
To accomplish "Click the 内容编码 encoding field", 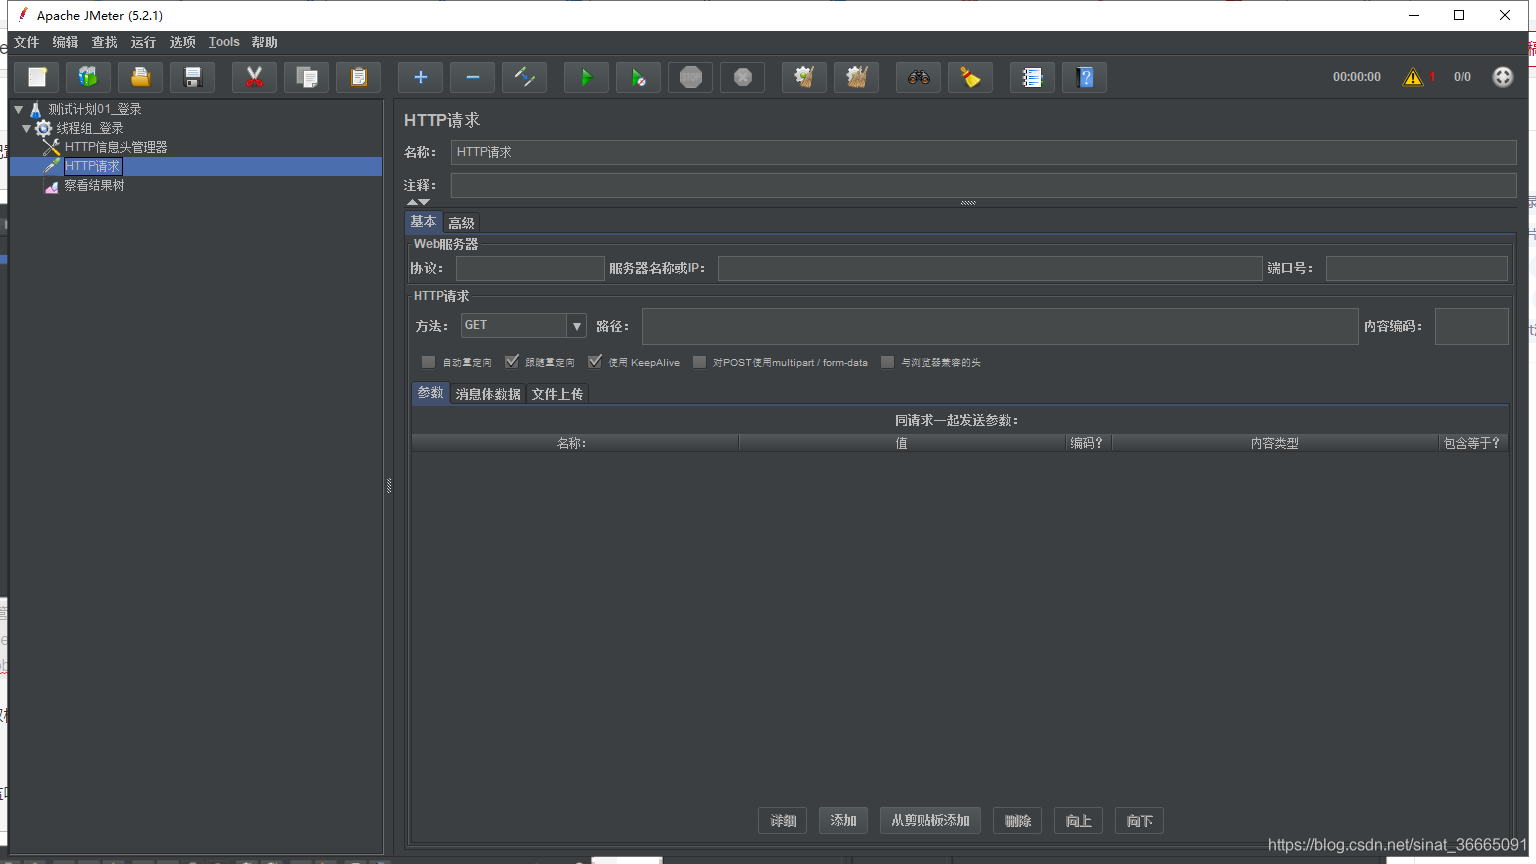I will point(1472,326).
